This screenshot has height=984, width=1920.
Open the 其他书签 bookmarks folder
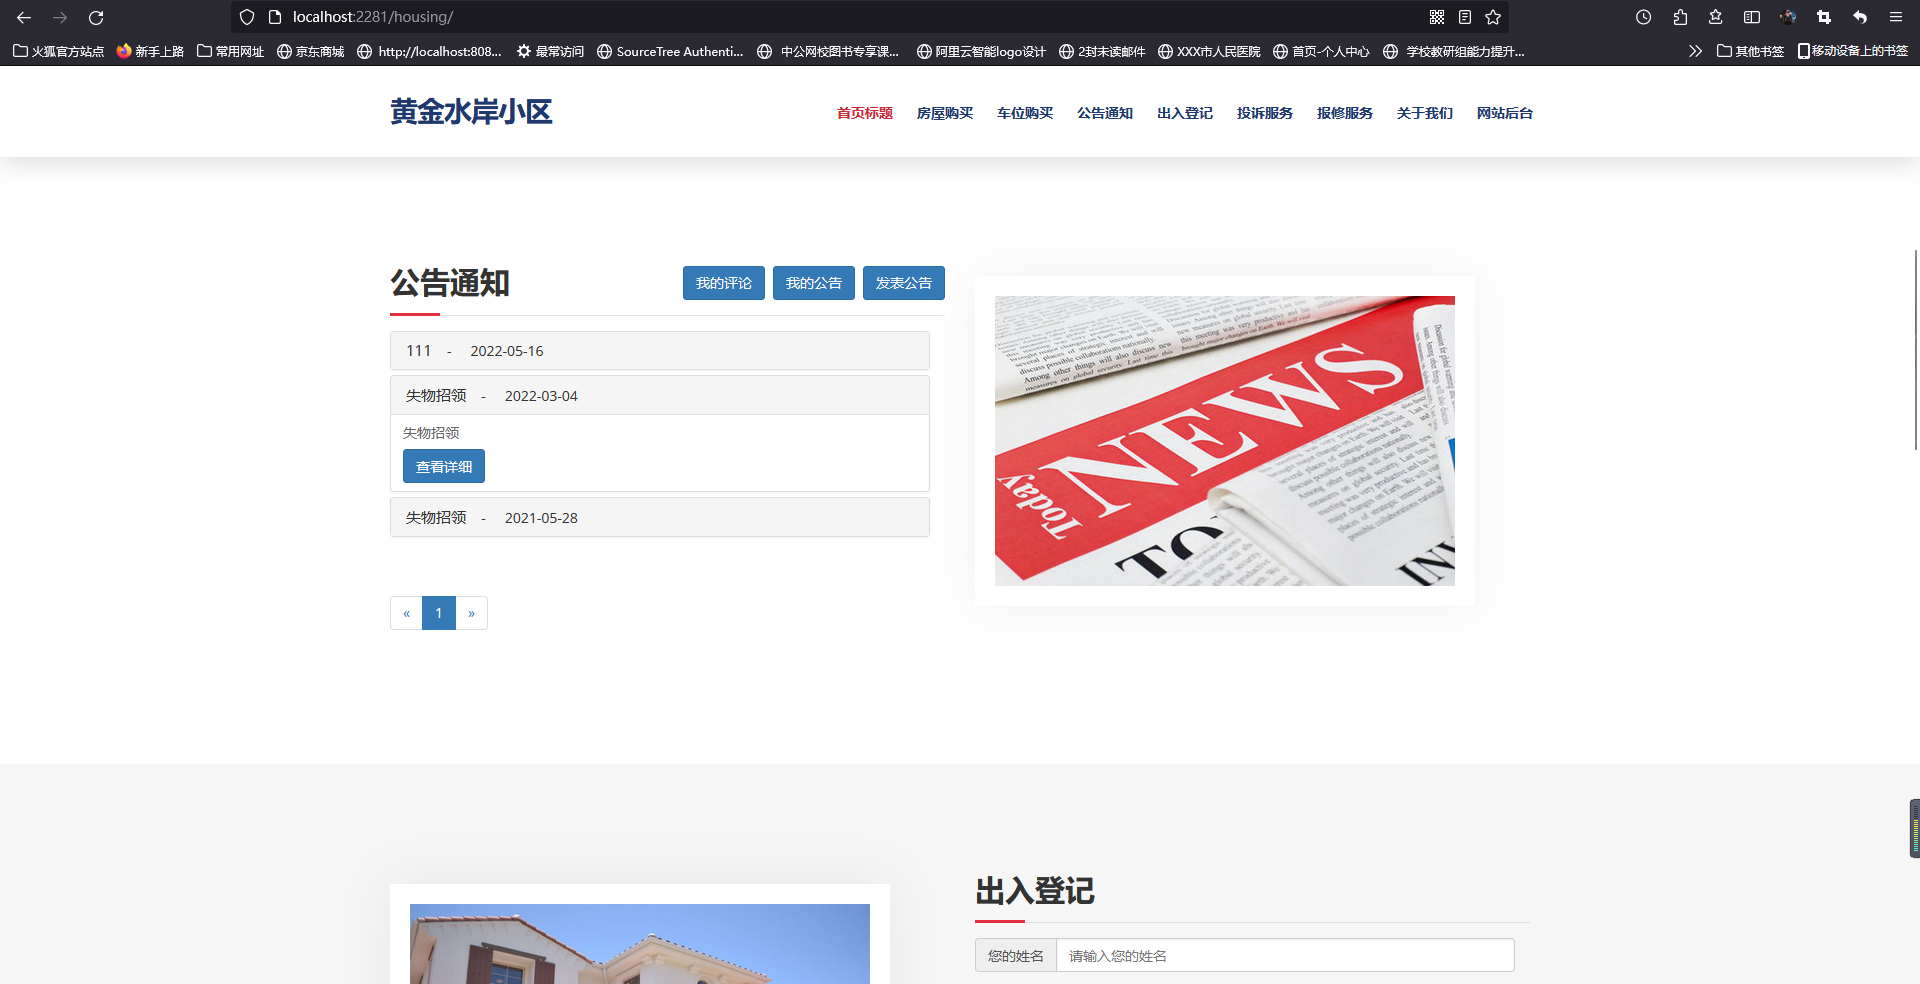[1748, 51]
